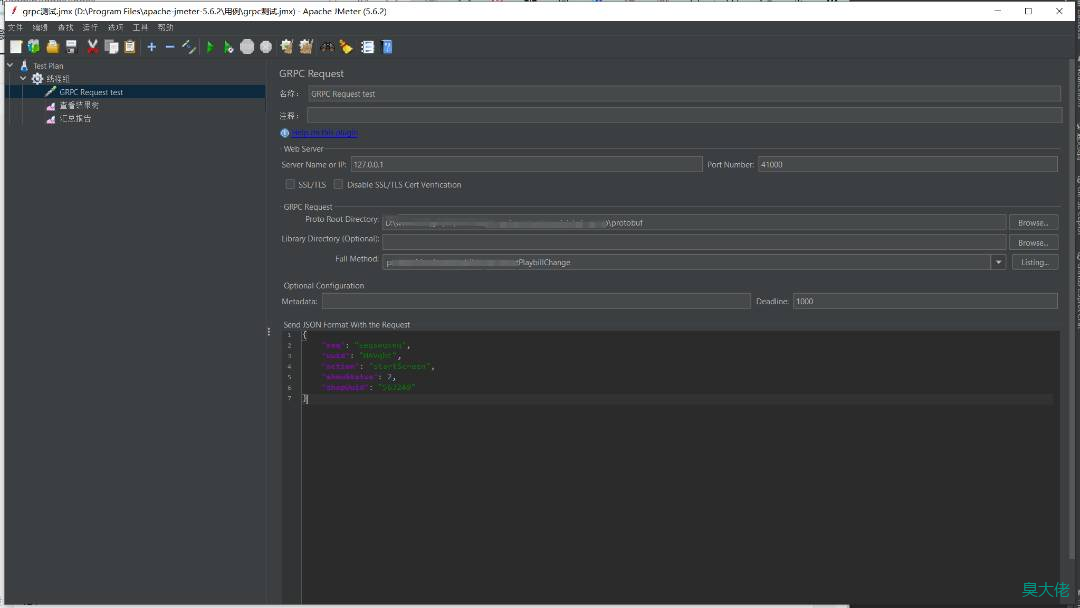Clear results with the single broom icon
Image resolution: width=1080 pixels, height=608 pixels.
pos(287,47)
